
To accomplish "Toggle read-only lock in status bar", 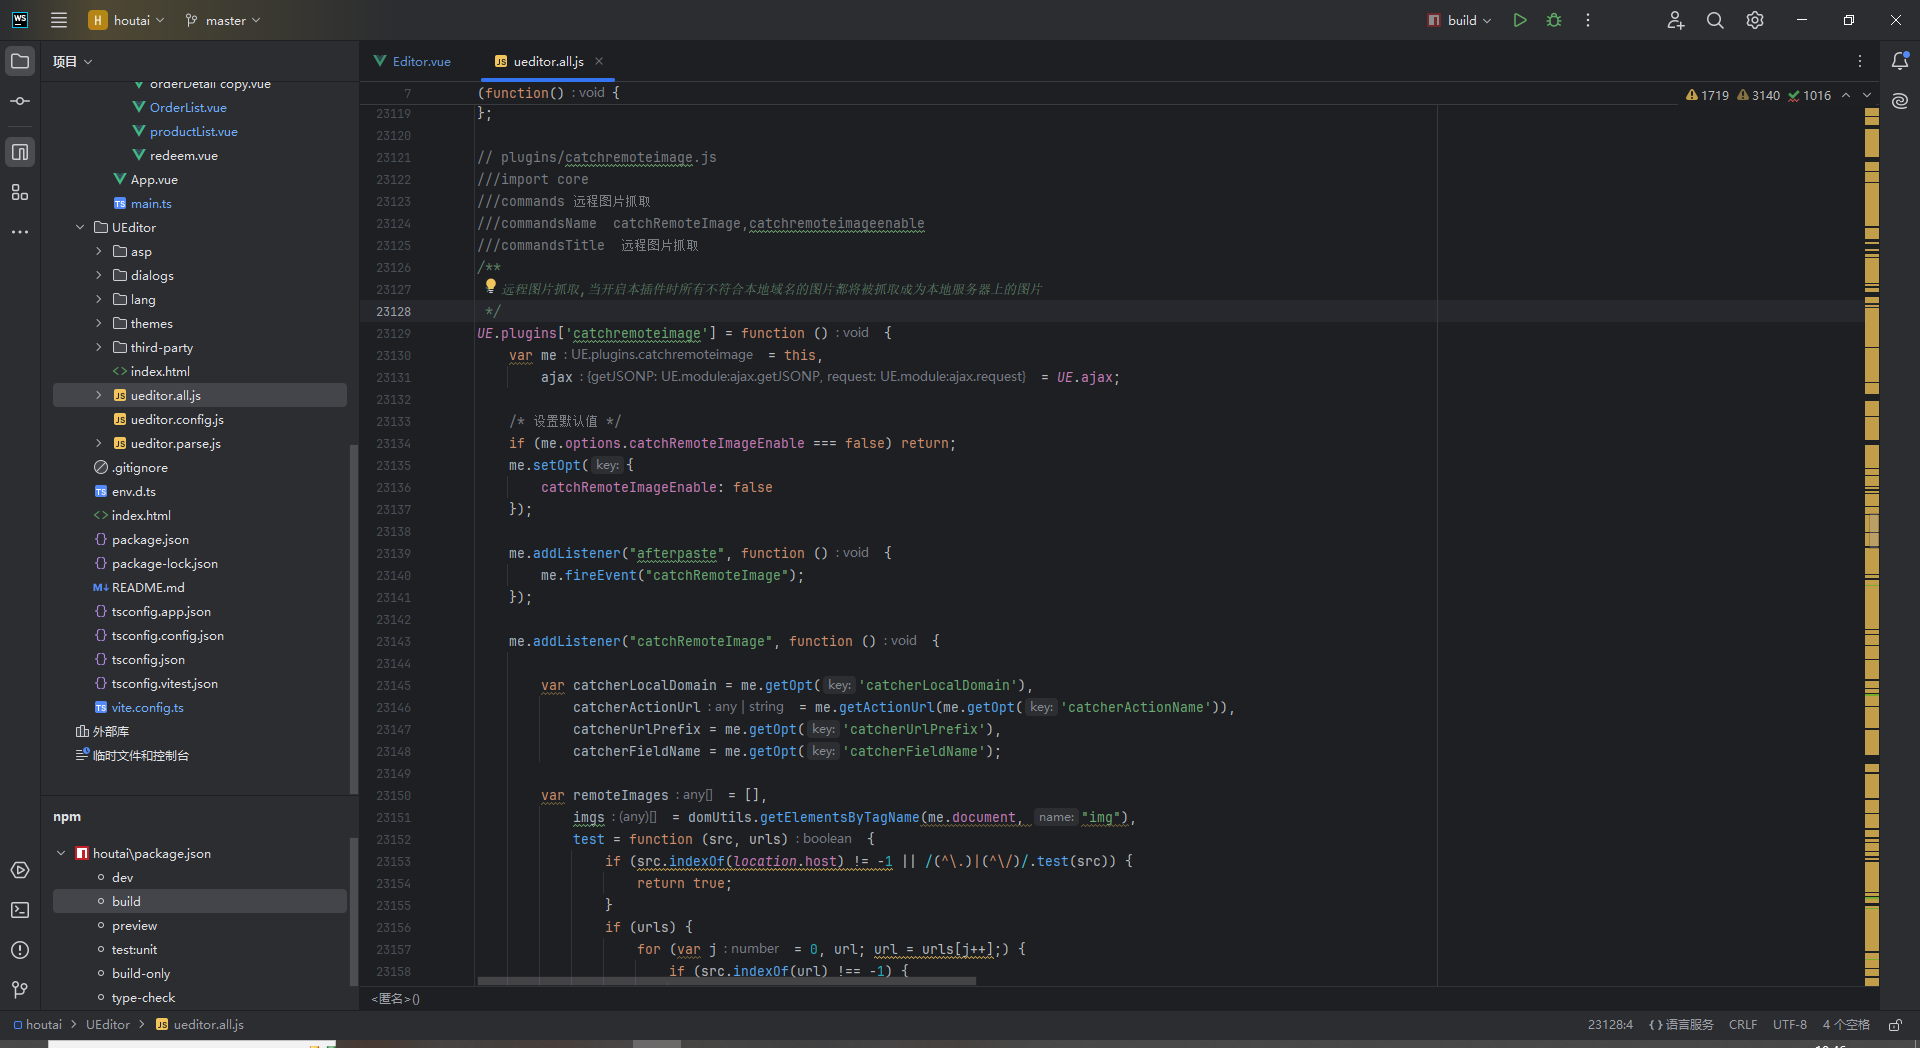I will pos(1895,1025).
